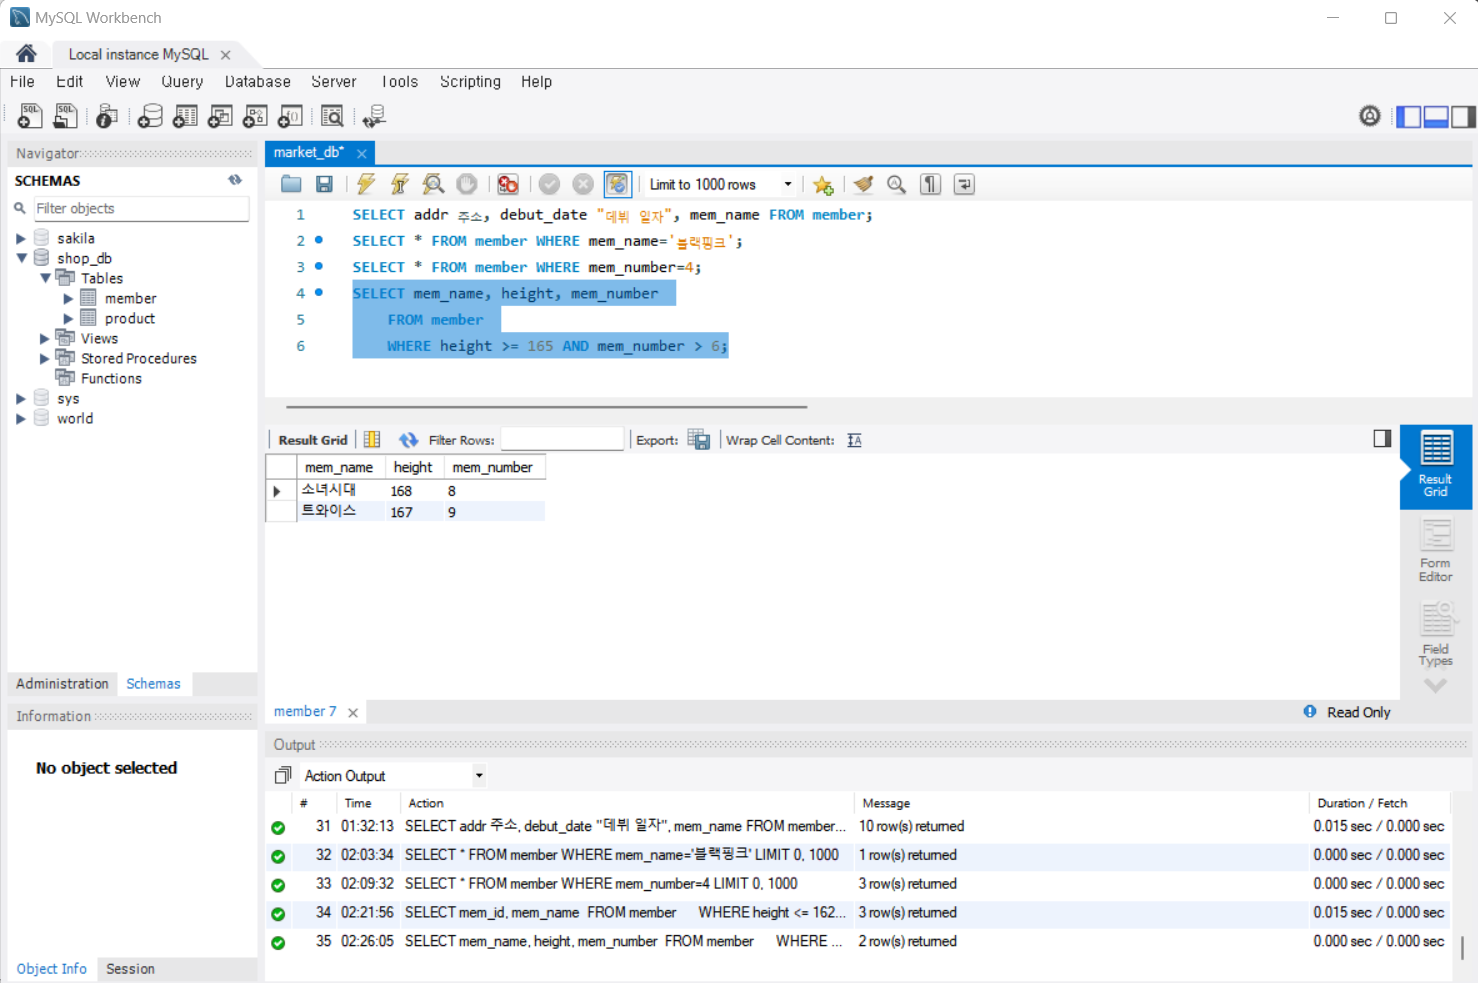Toggle the left sidebar panel visibility
This screenshot has width=1478, height=983.
1408,117
